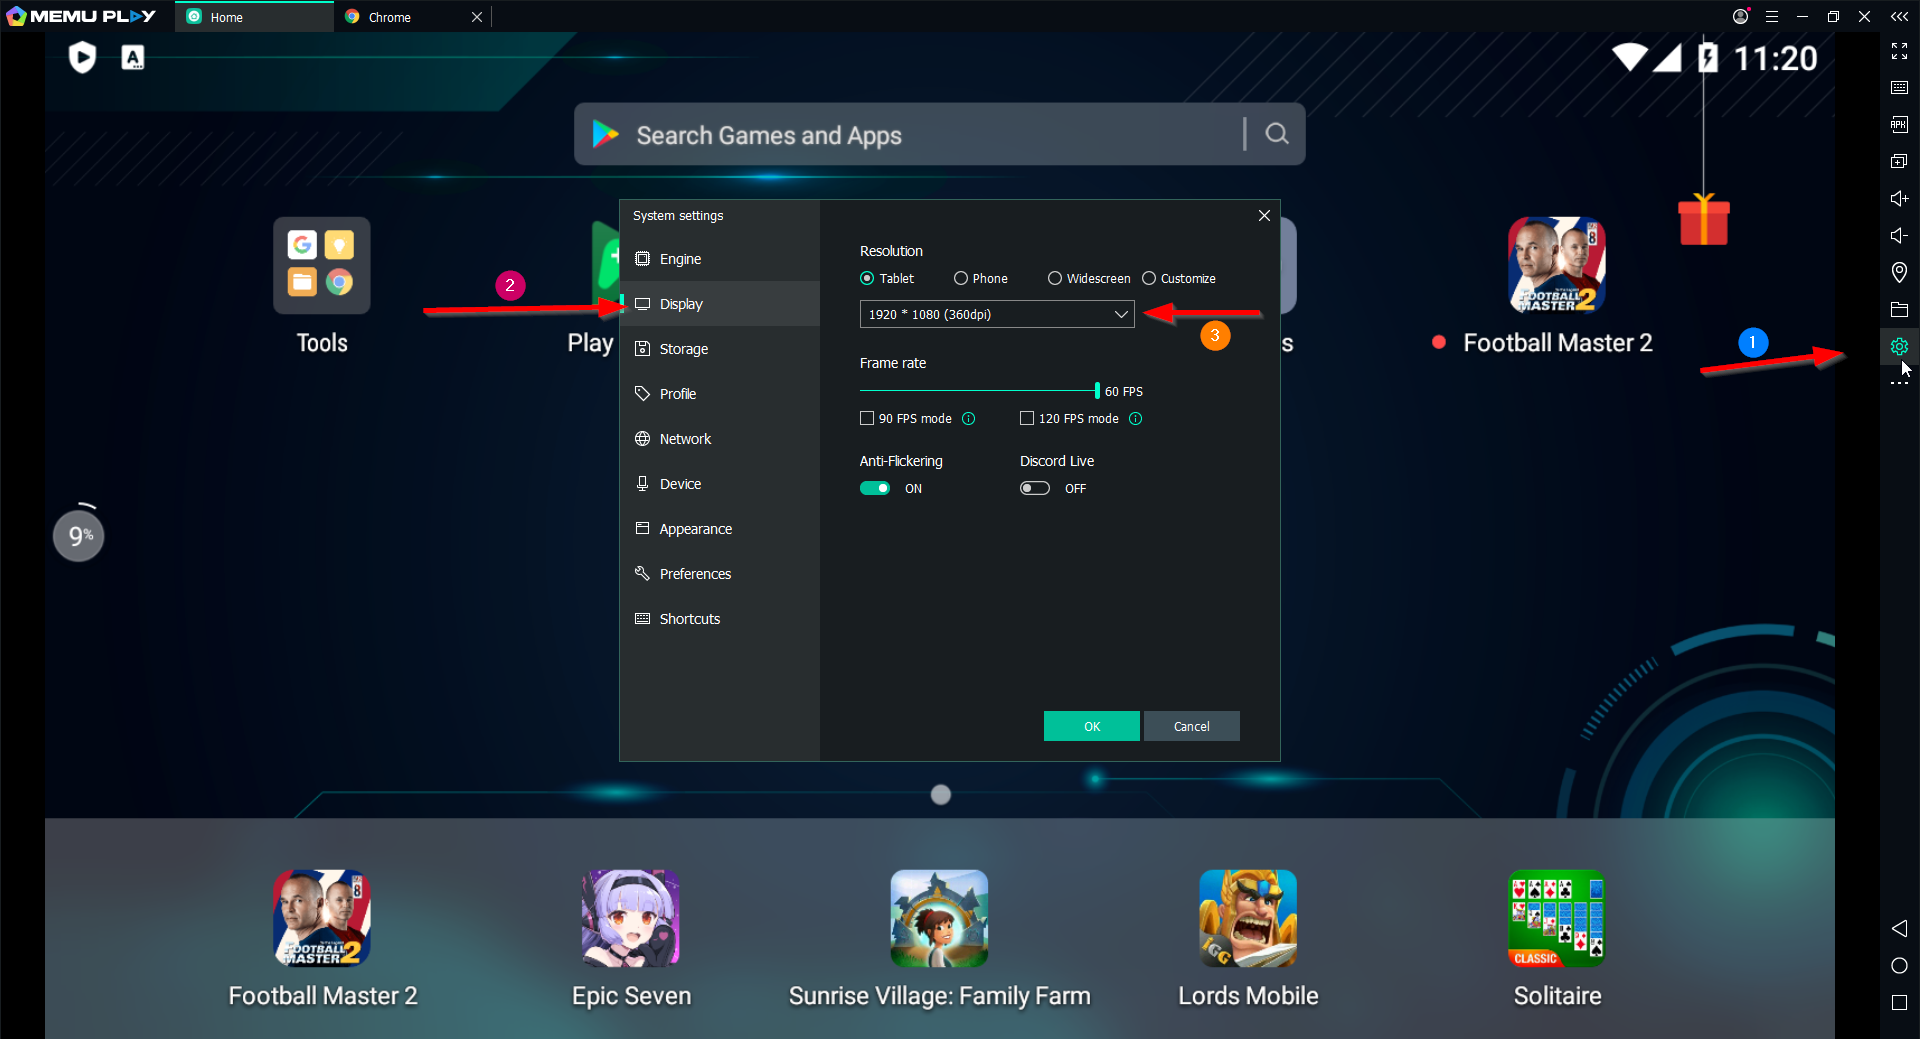This screenshot has width=1920, height=1039.
Task: Open the hamburger menu in title bar
Action: 1771,17
